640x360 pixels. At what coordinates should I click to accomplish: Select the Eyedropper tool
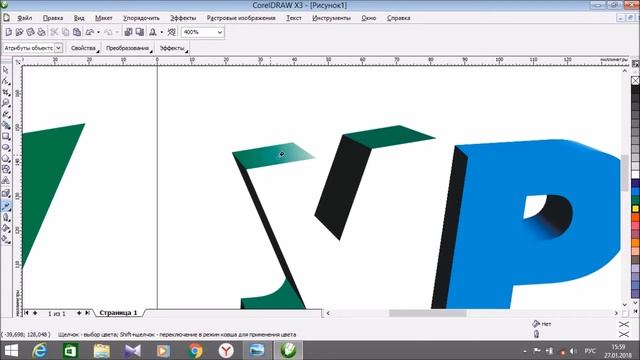pos(6,207)
